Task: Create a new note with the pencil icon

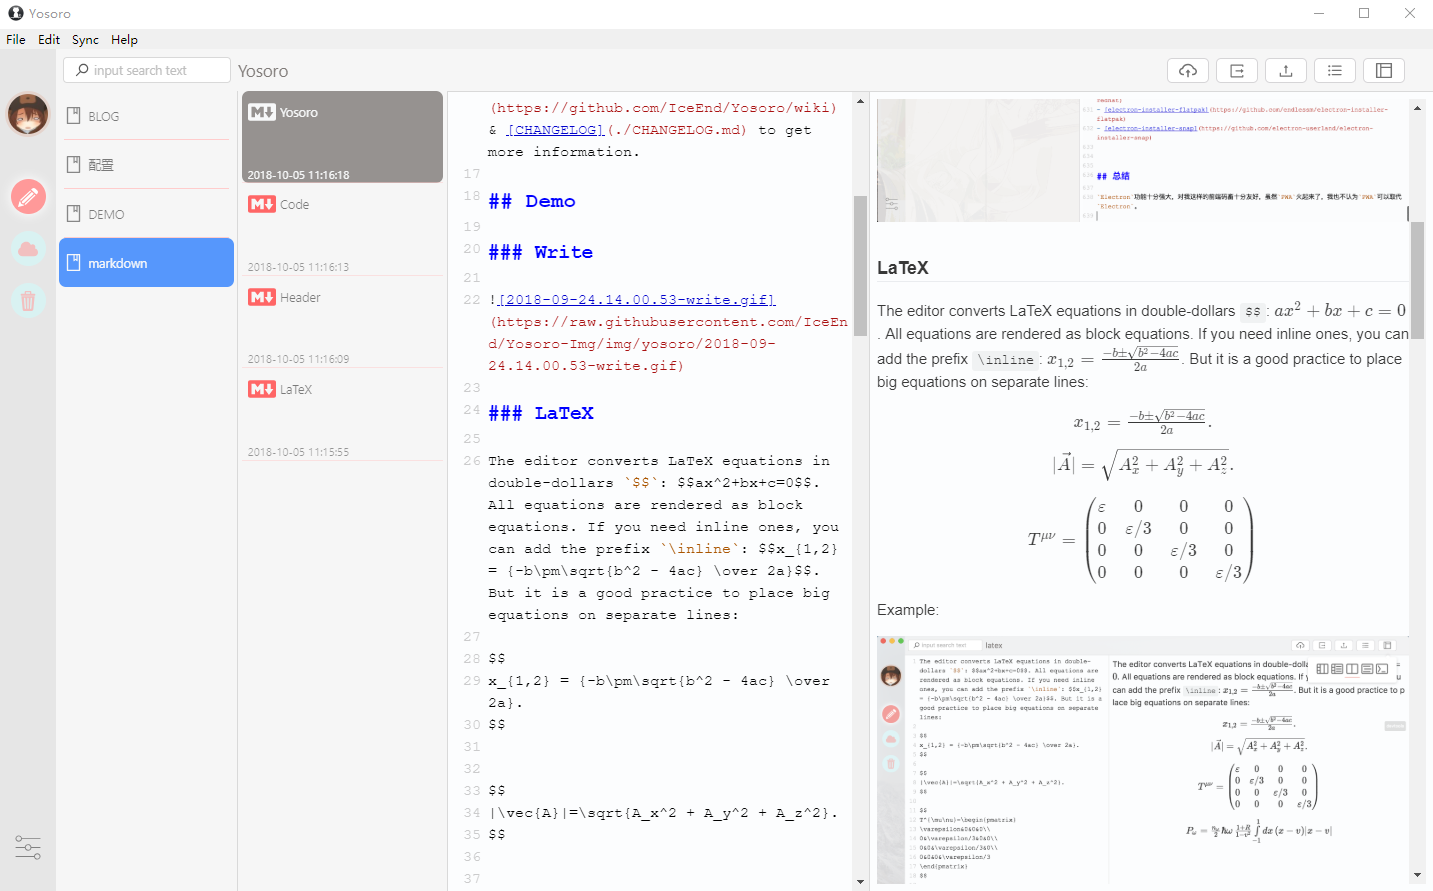Action: pos(28,197)
